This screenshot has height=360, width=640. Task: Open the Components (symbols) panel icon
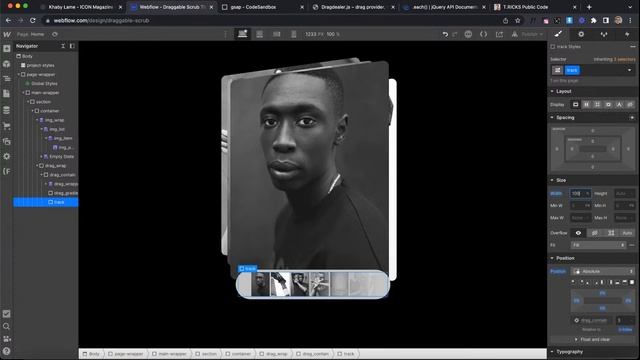tap(7, 64)
